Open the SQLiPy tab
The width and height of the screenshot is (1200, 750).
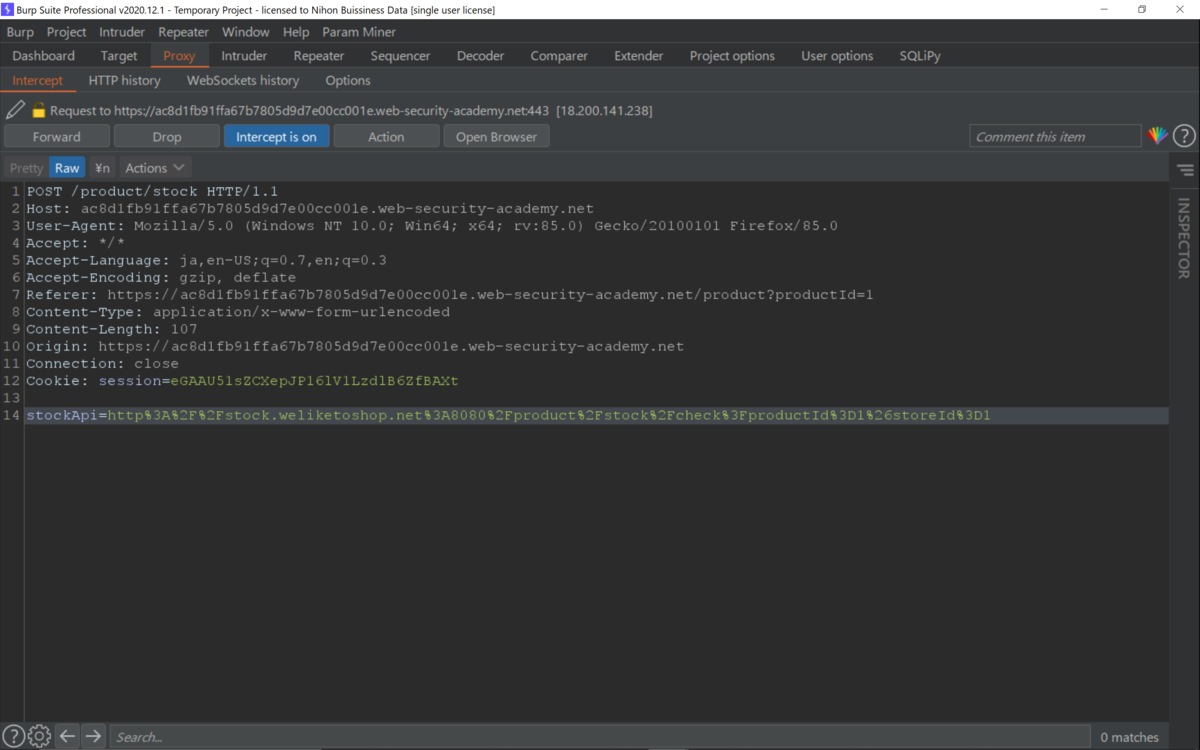click(x=920, y=56)
